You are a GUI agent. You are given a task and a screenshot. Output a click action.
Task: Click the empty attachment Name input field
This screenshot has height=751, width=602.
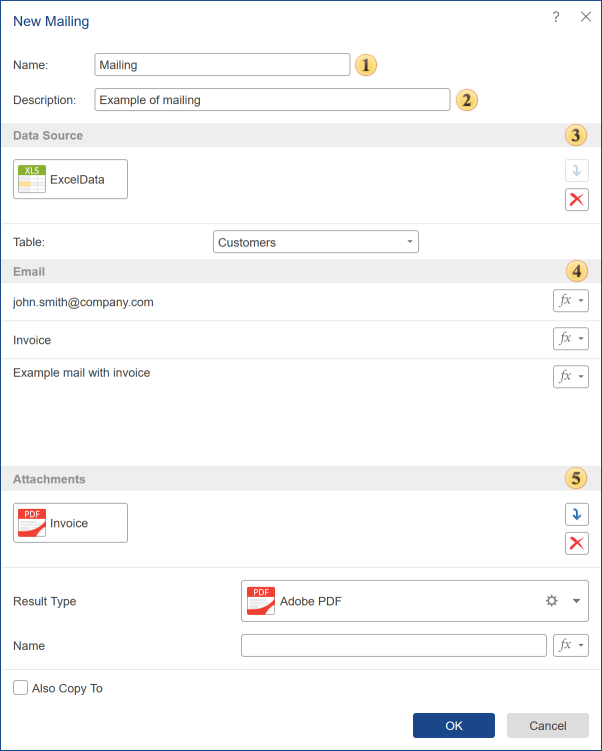[x=393, y=645]
